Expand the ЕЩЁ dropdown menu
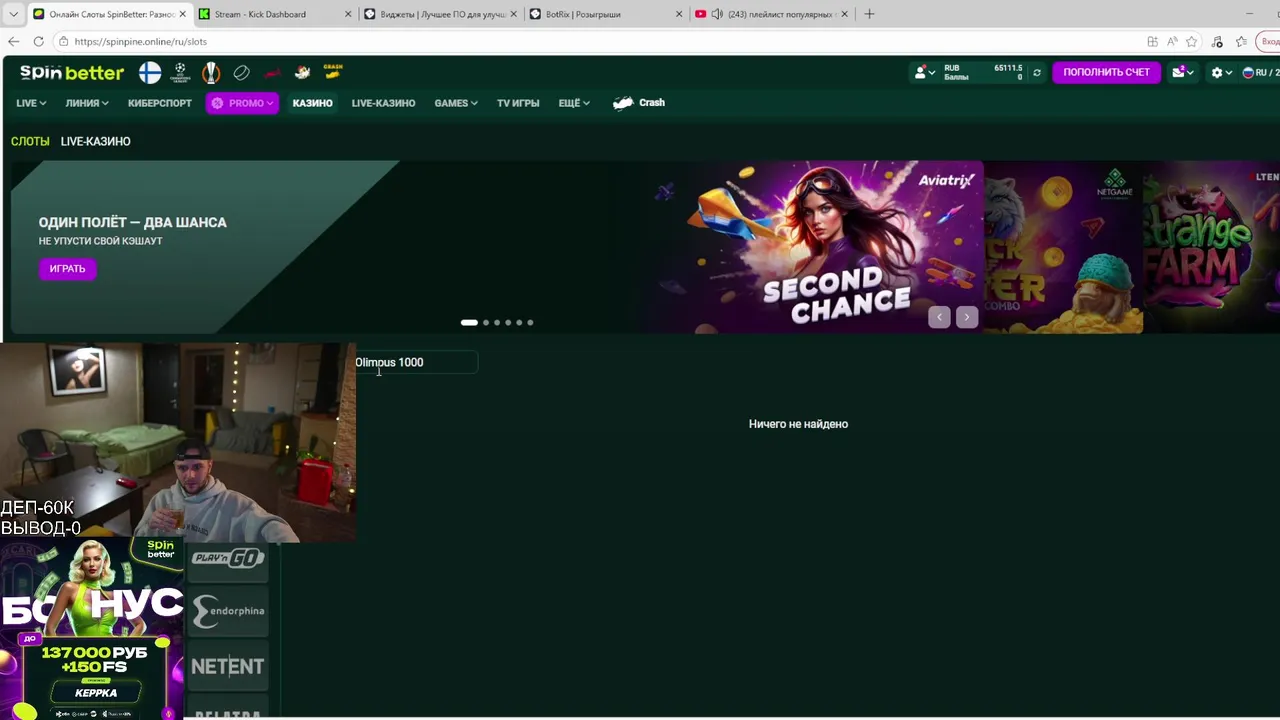This screenshot has width=1280, height=720. [x=574, y=103]
